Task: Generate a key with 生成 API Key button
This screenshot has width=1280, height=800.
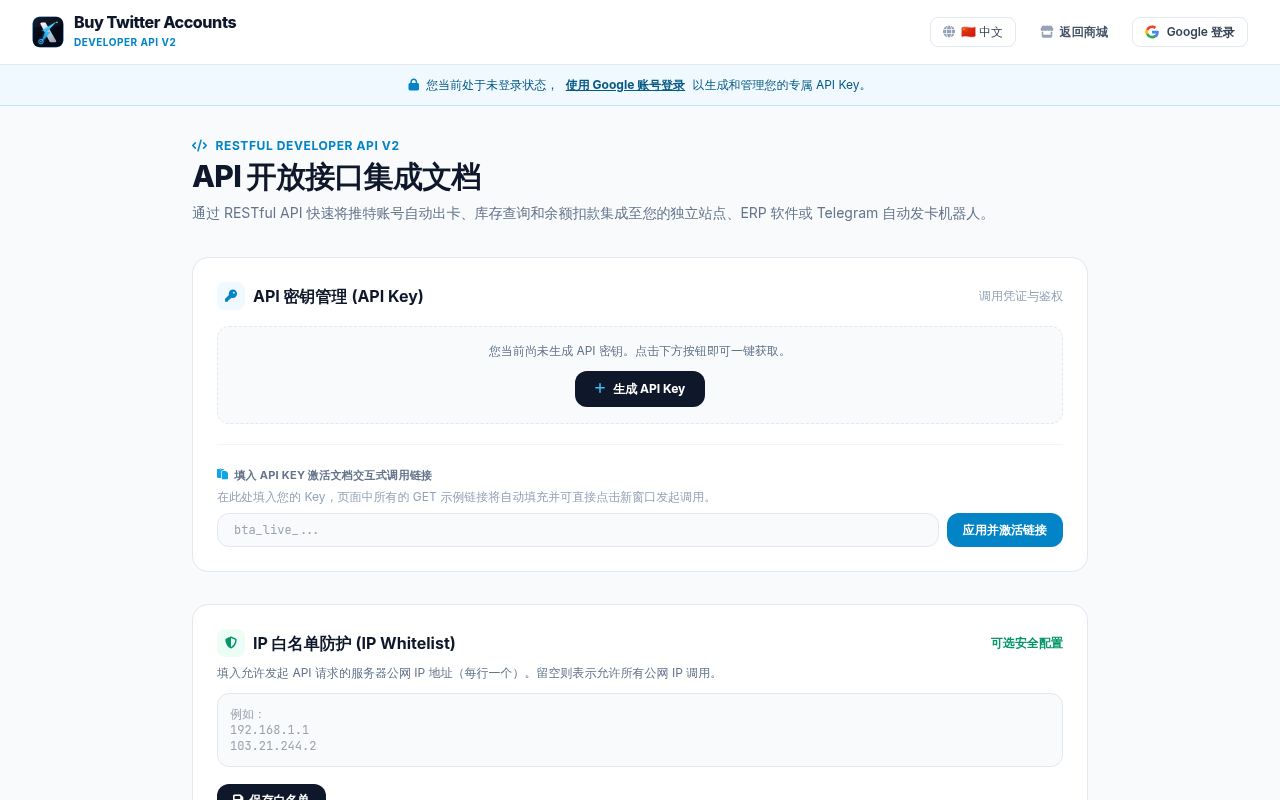Action: tap(640, 389)
